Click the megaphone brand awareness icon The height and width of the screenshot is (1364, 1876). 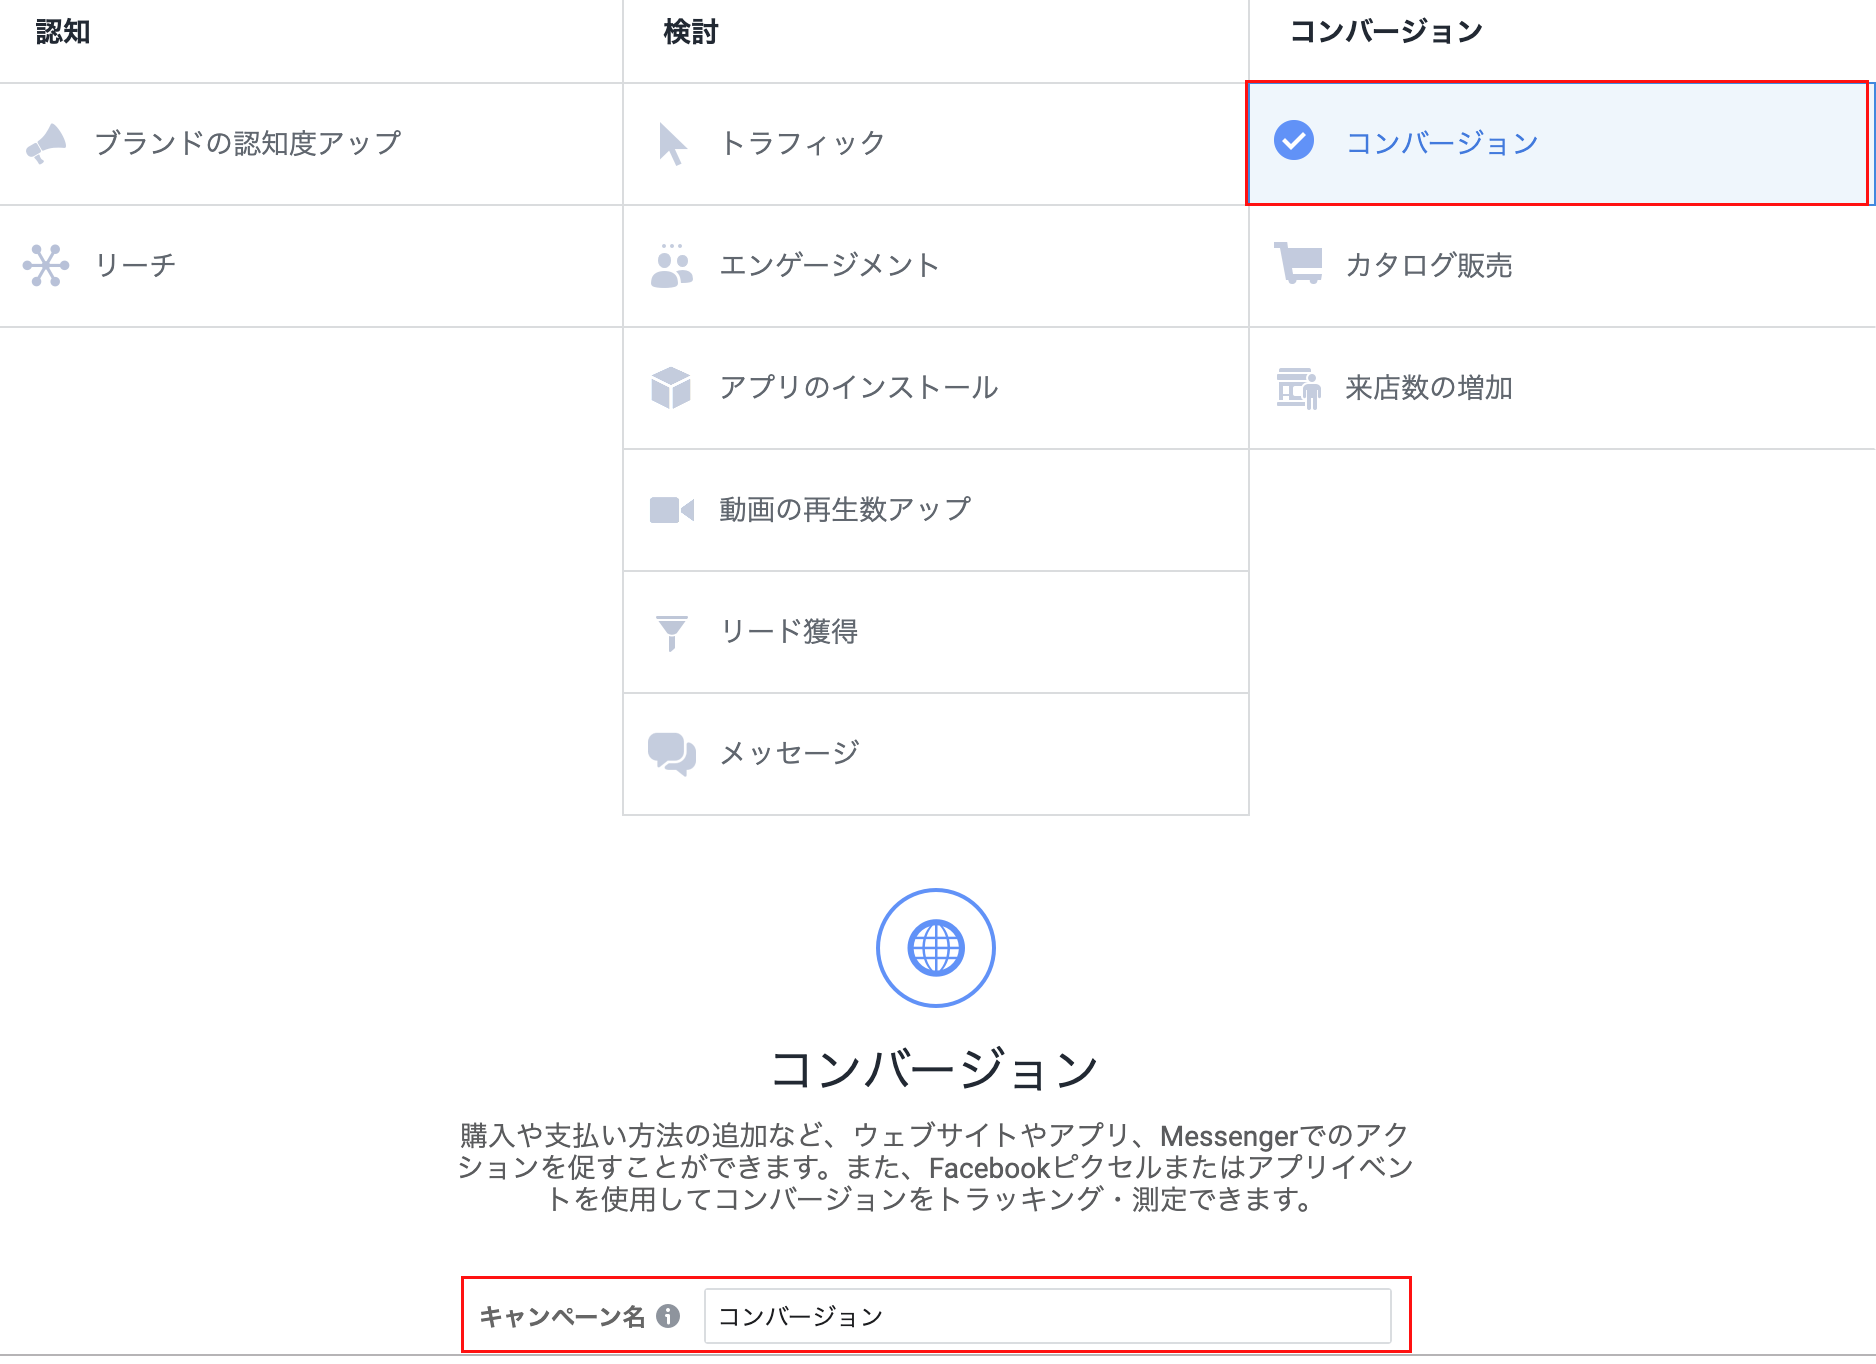pyautogui.click(x=46, y=144)
